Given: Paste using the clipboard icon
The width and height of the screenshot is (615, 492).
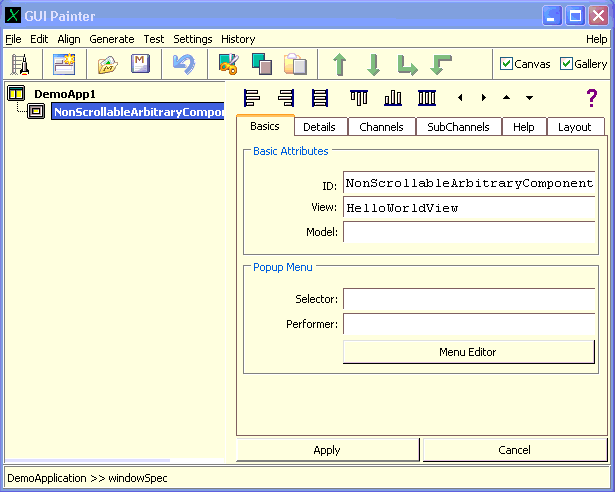Looking at the screenshot, I should click(x=295, y=64).
